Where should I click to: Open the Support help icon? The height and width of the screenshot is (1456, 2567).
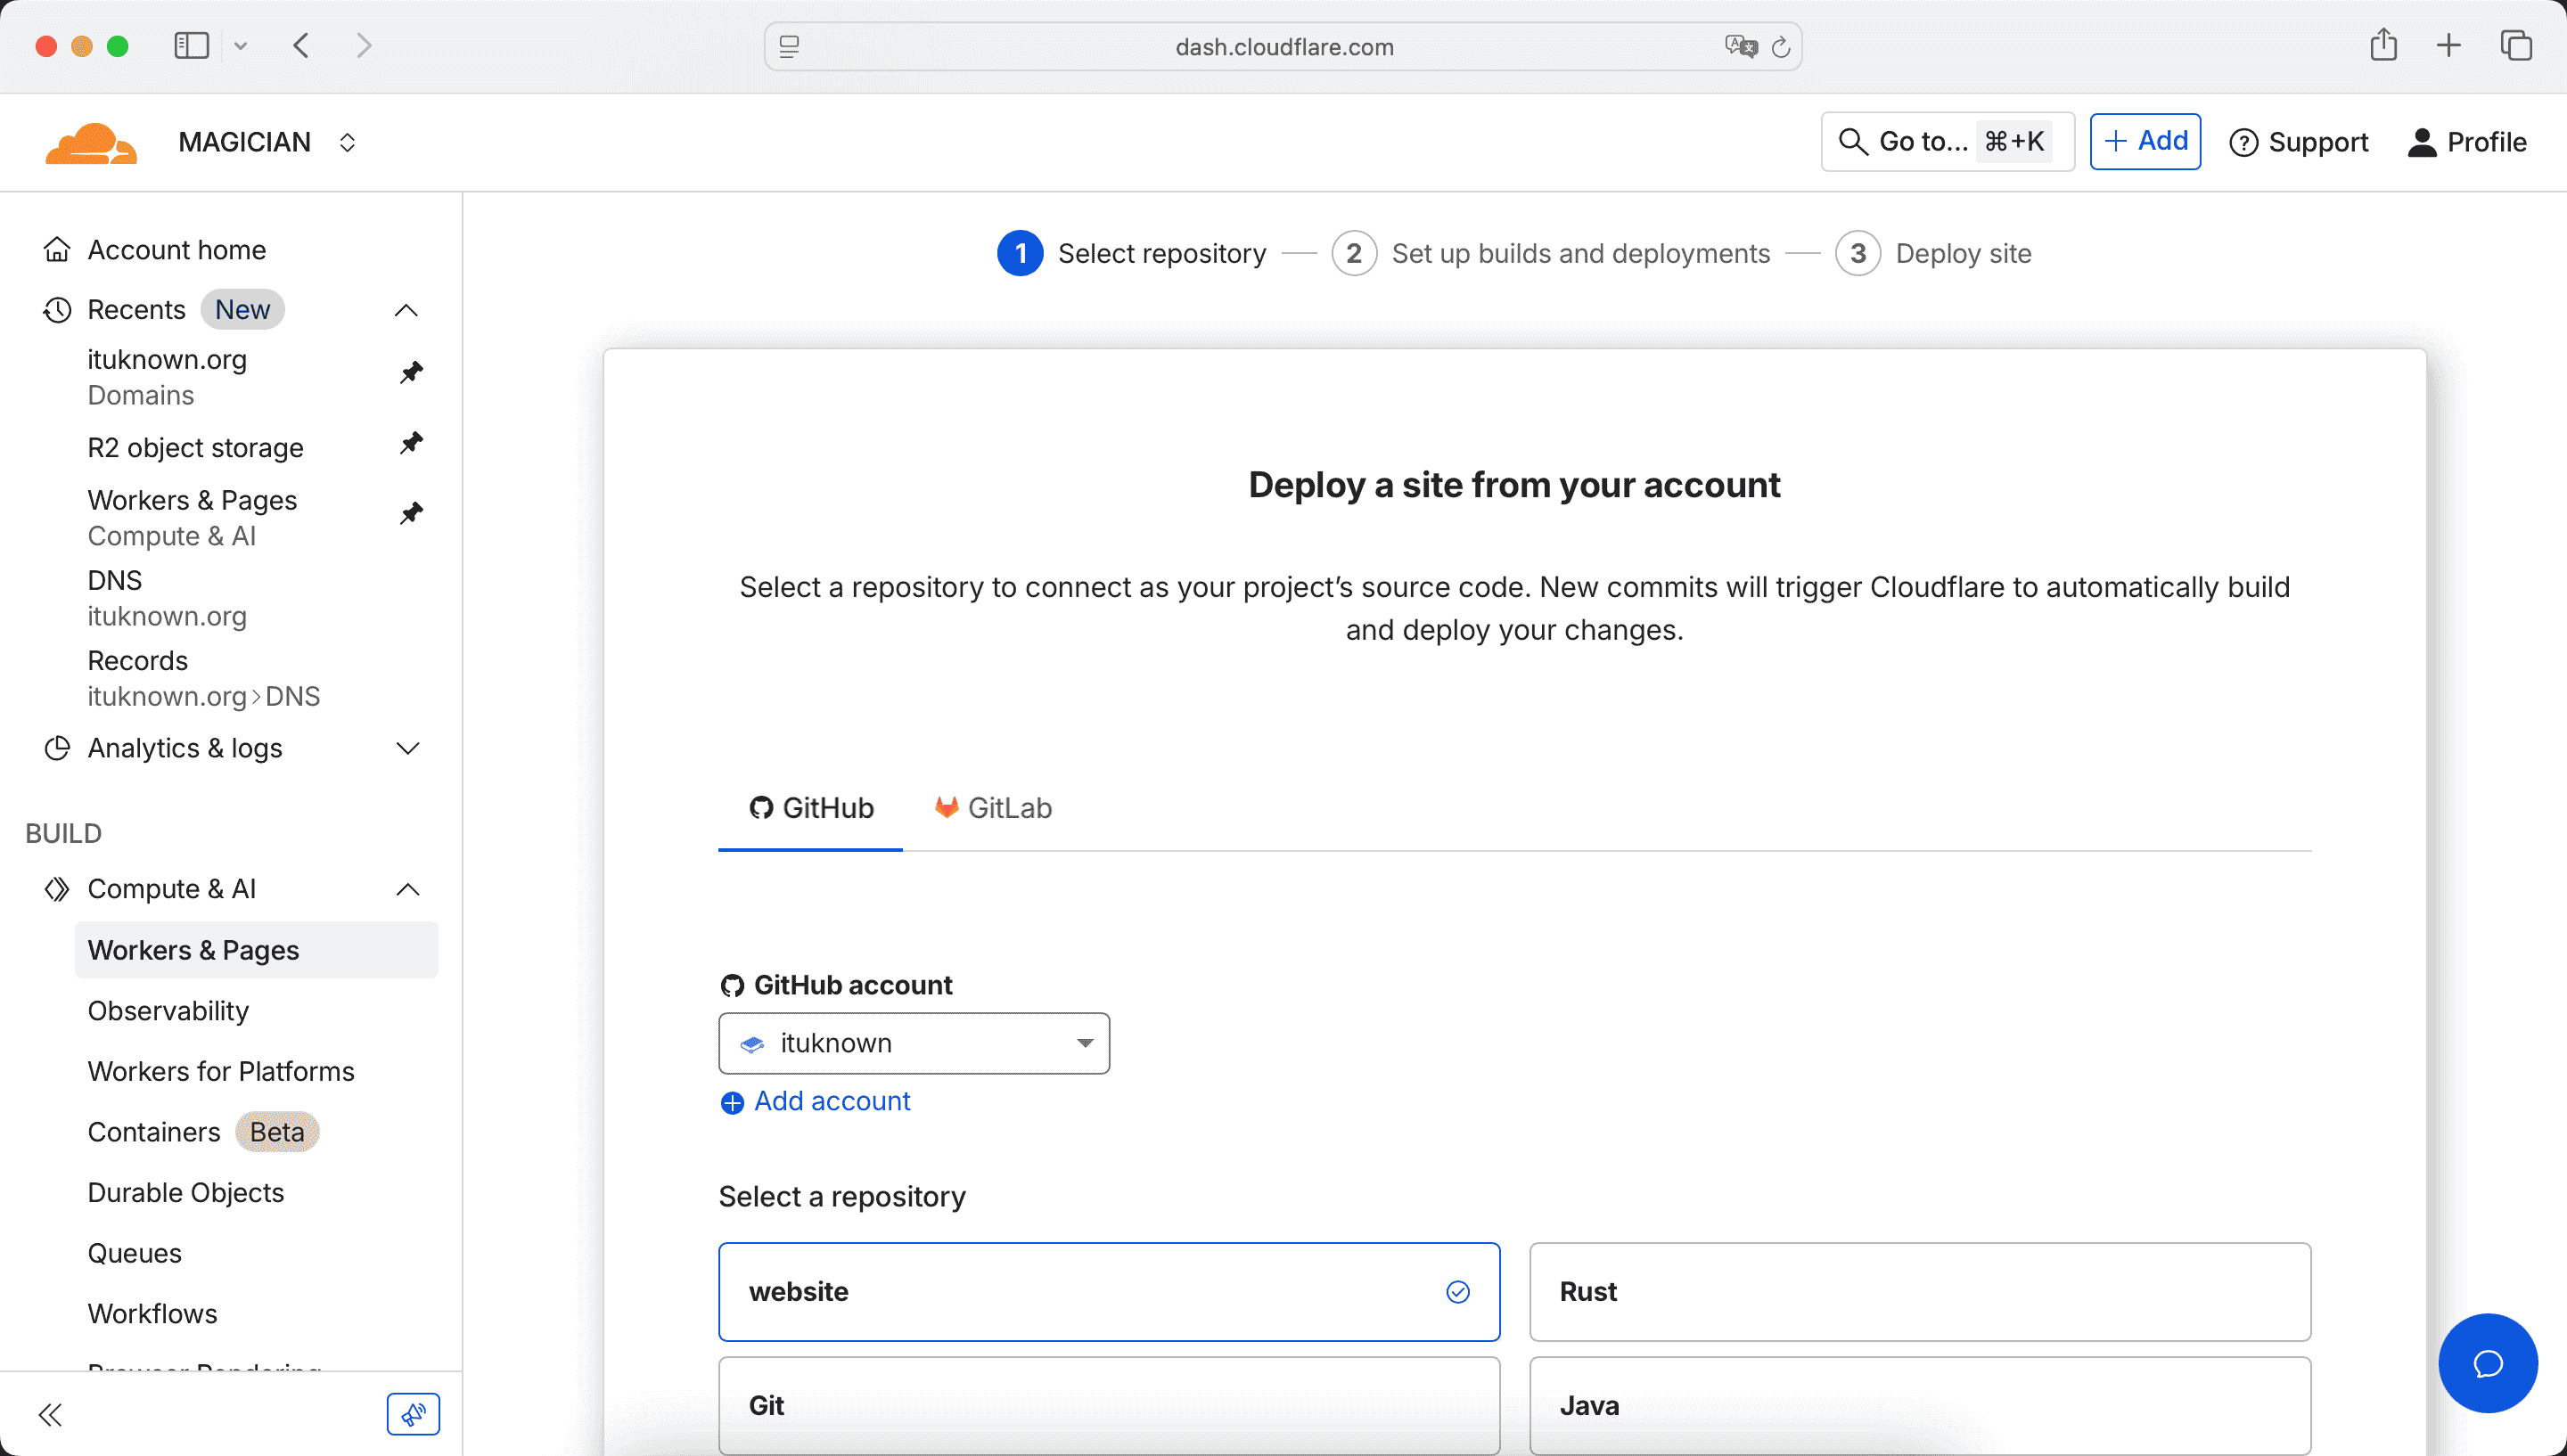tap(2244, 141)
